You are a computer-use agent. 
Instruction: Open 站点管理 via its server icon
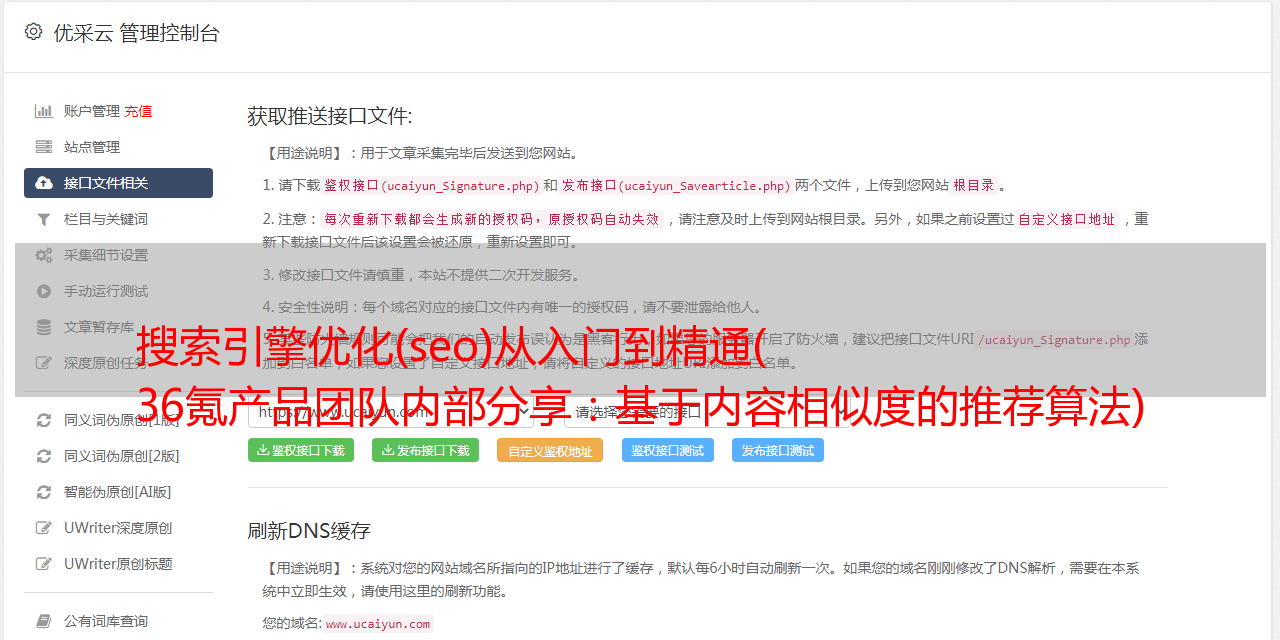point(44,147)
